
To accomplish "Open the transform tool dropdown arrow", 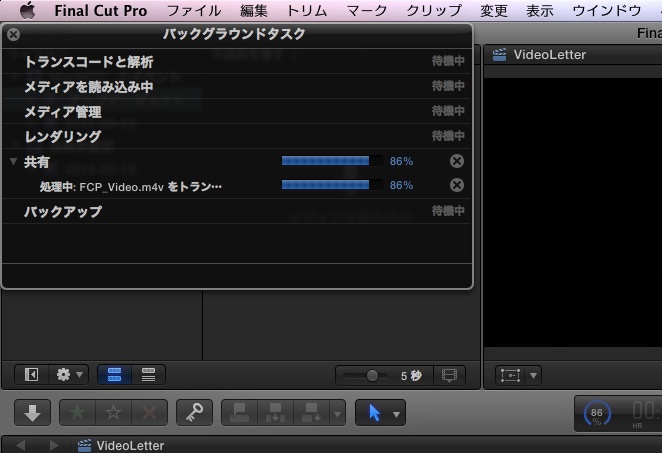I will 533,375.
